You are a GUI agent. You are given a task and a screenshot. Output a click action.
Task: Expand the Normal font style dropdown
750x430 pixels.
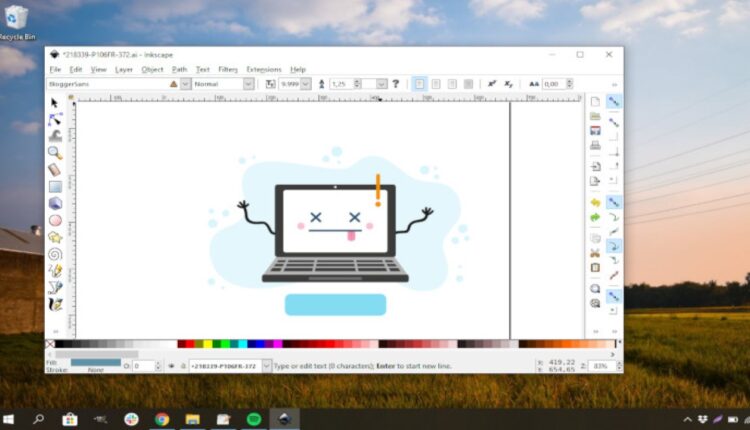(x=248, y=84)
